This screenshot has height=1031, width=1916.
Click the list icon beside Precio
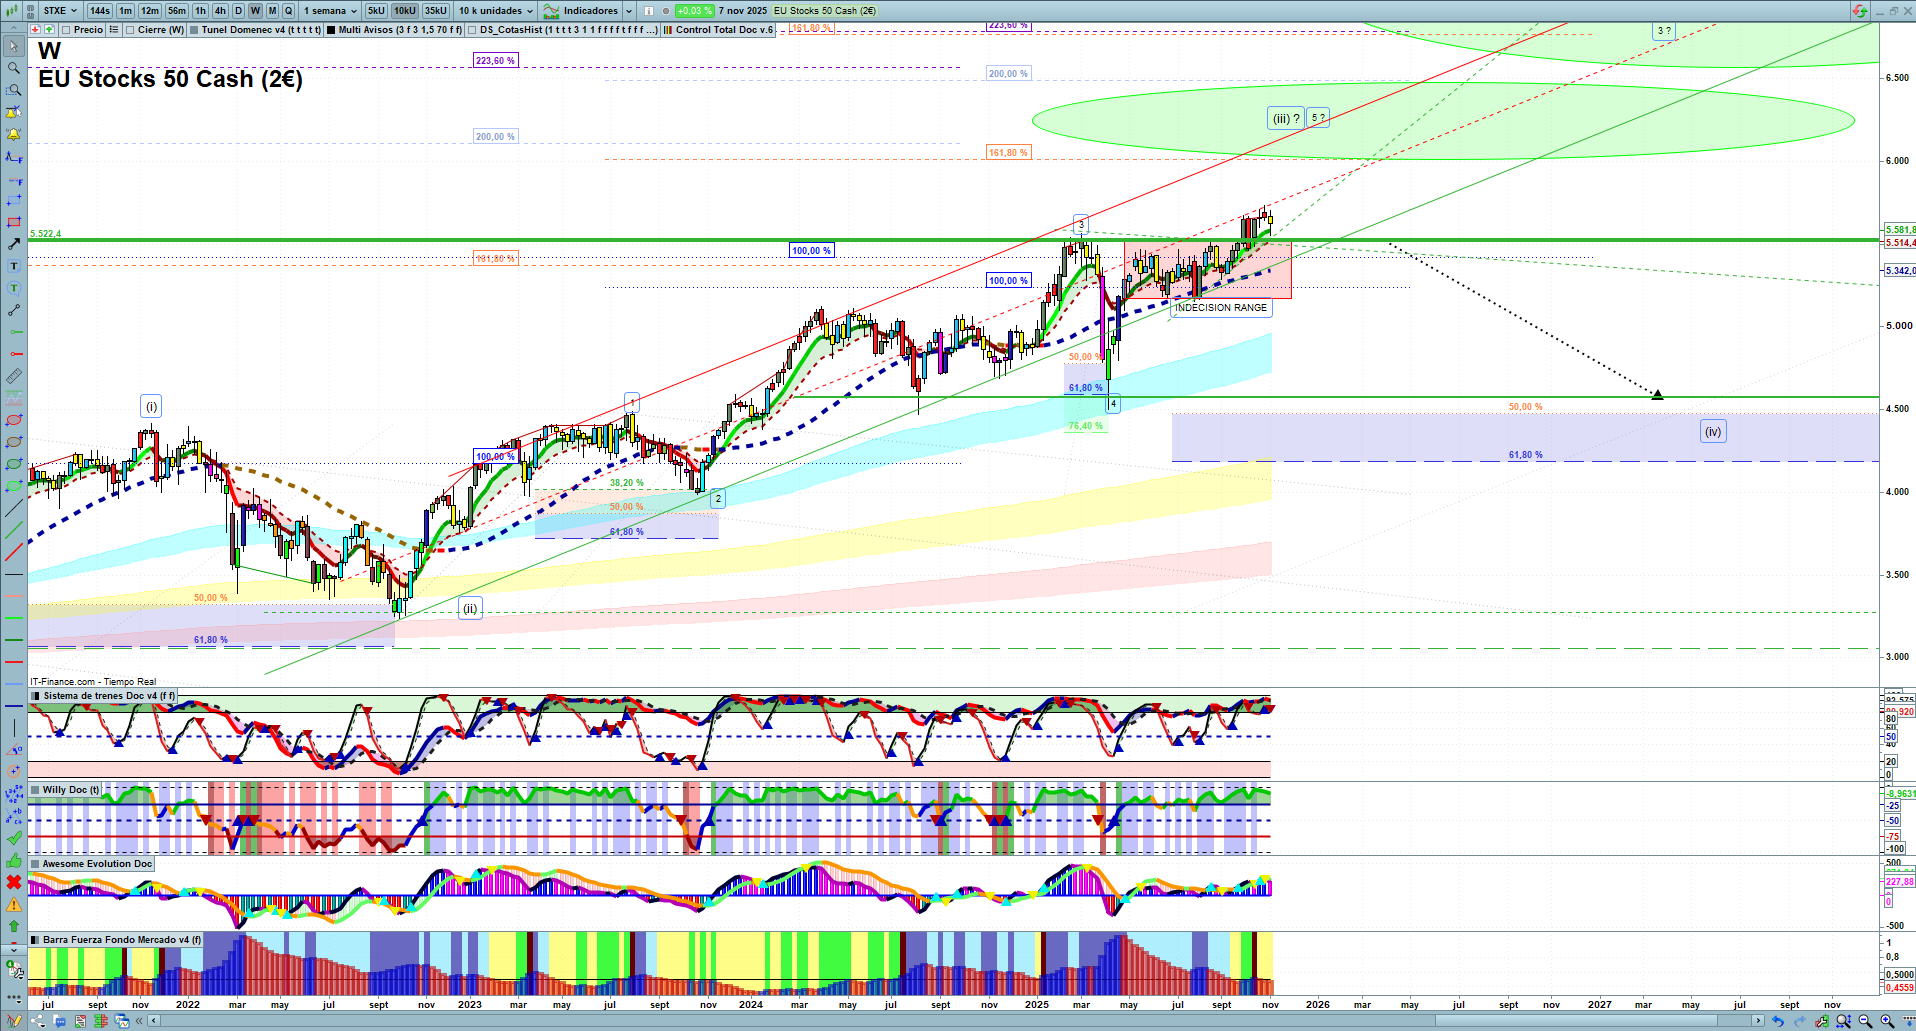tap(114, 30)
